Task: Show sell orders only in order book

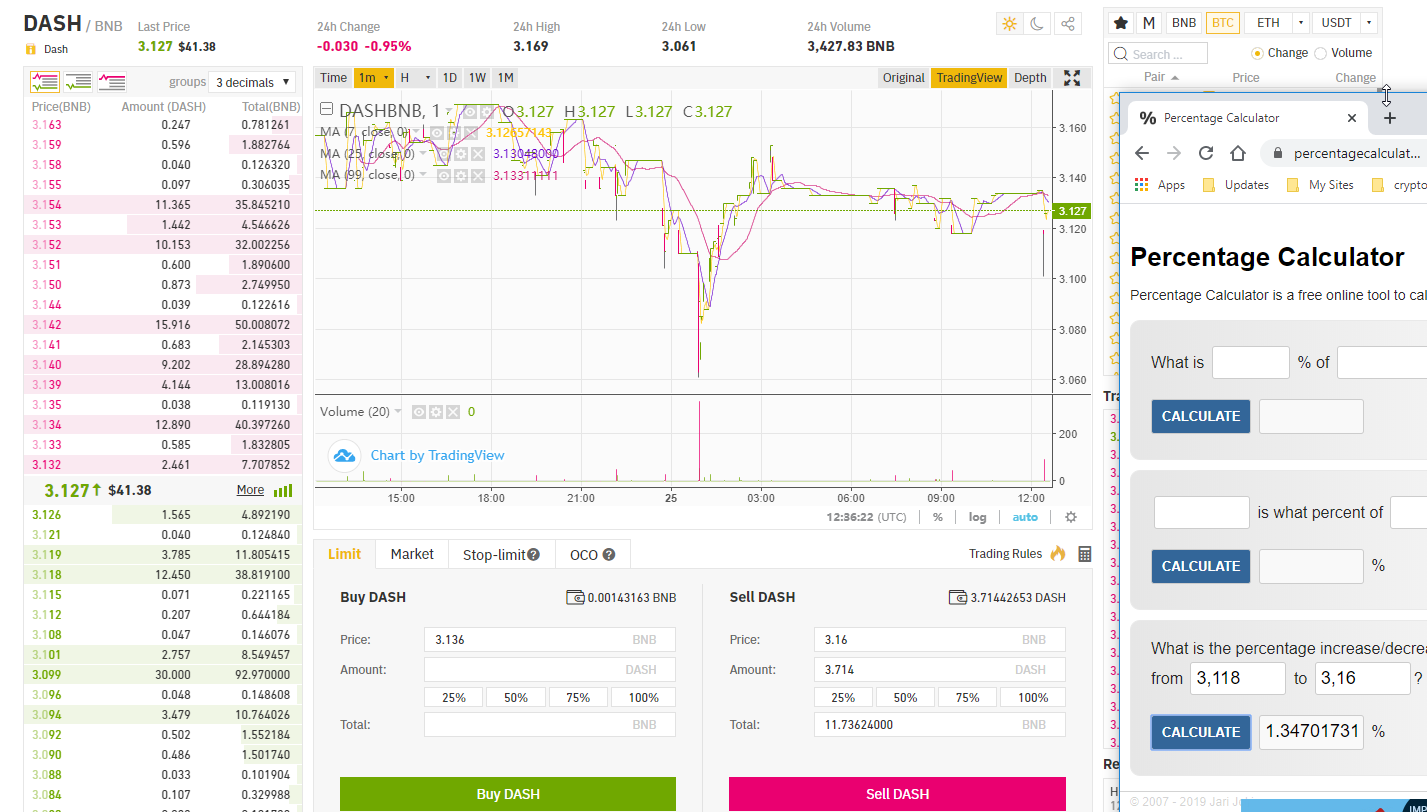Action: pyautogui.click(x=111, y=82)
